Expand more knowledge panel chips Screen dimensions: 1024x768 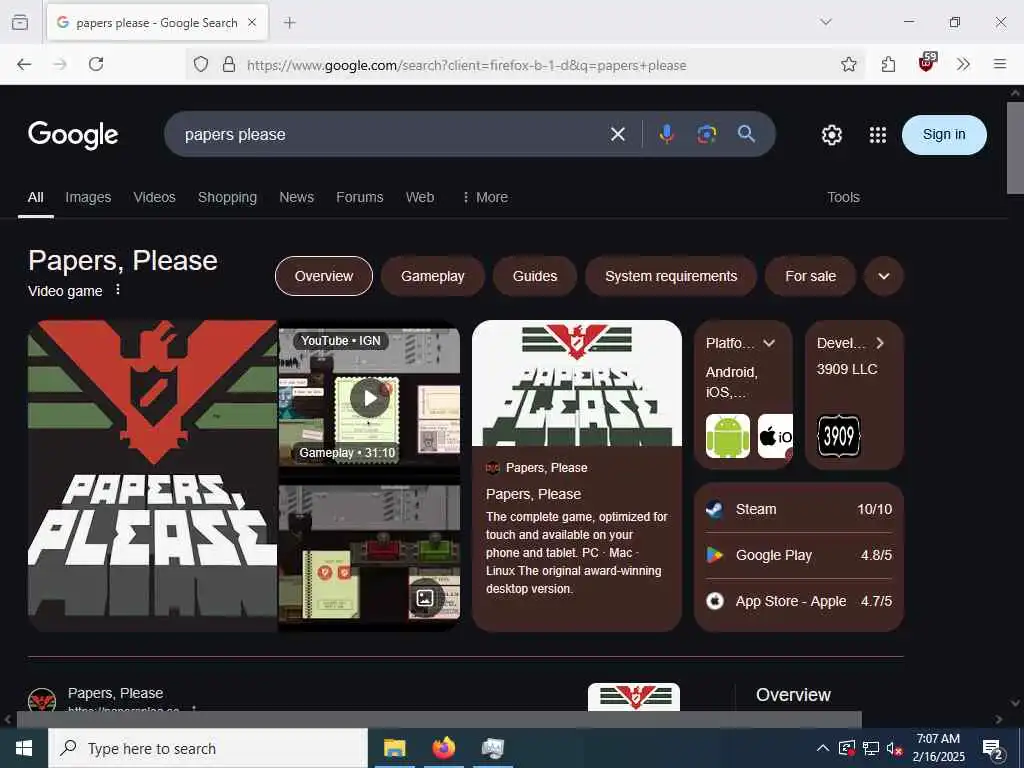(x=884, y=276)
